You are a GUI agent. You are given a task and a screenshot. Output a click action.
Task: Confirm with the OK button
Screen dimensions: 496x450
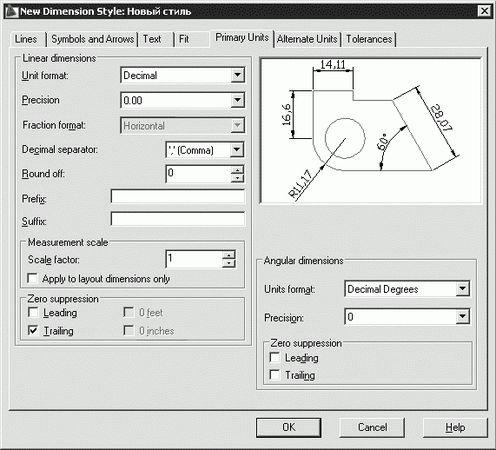pyautogui.click(x=289, y=427)
